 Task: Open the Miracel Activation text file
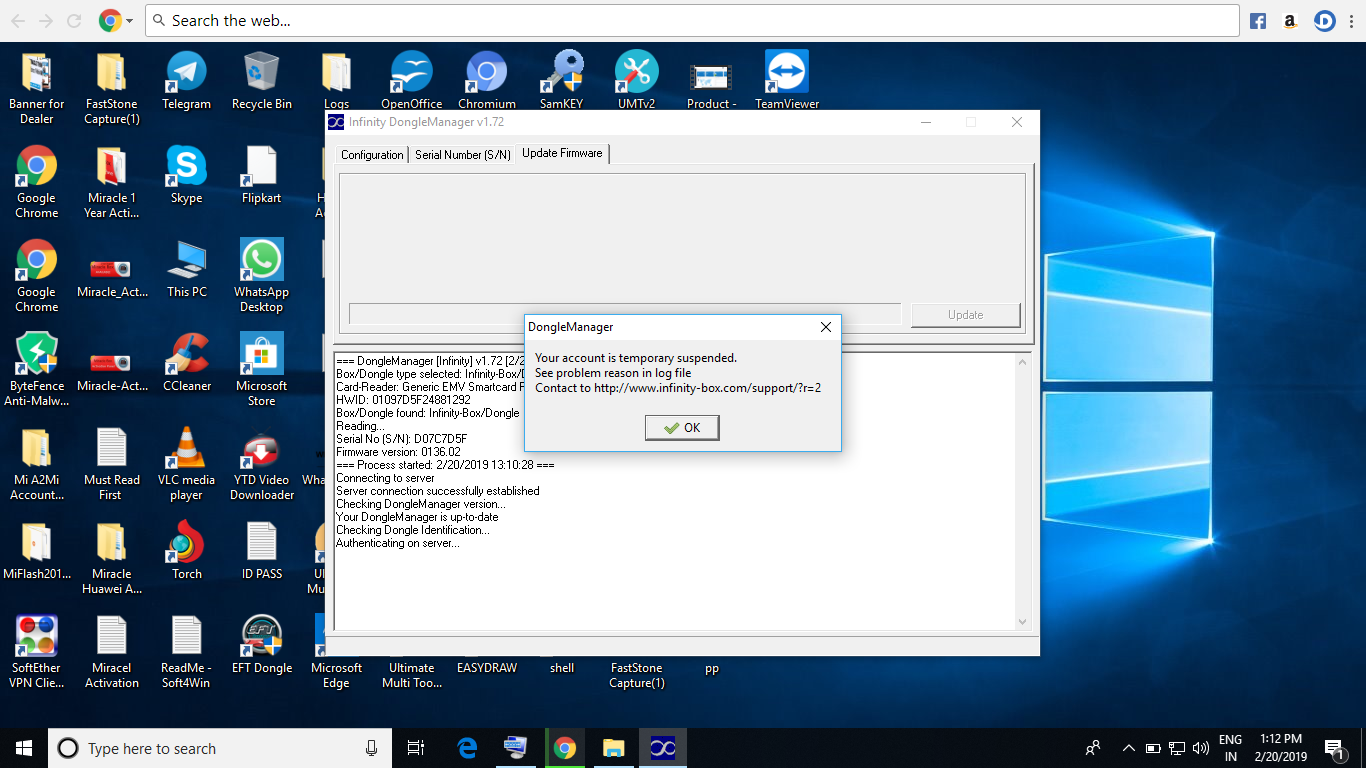[x=111, y=651]
